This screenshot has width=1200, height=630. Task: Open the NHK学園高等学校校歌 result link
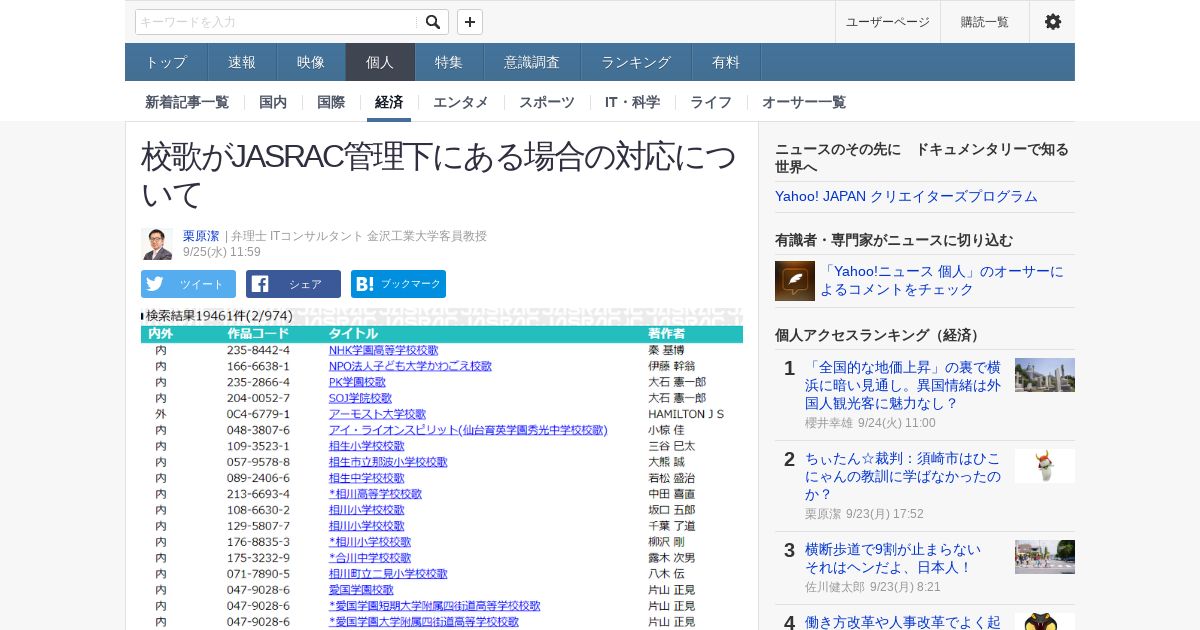pyautogui.click(x=383, y=350)
